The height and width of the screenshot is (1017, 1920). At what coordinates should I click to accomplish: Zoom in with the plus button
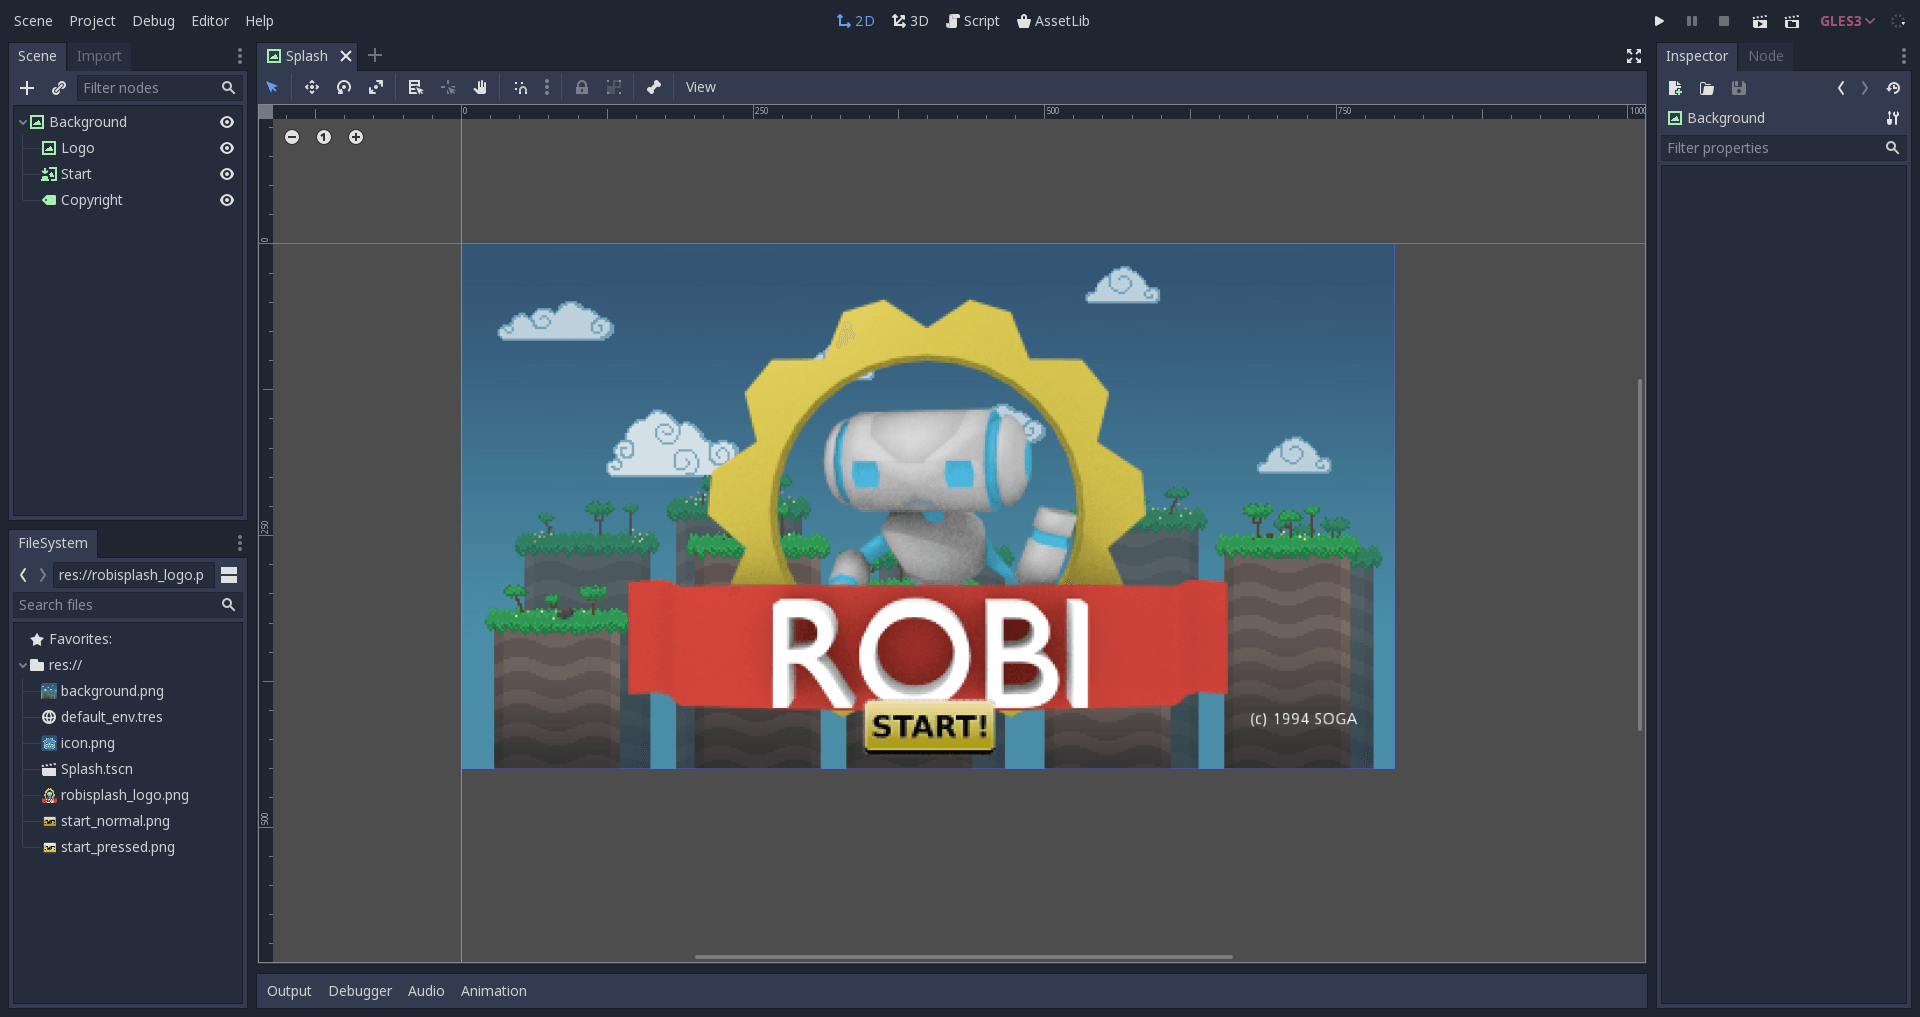click(356, 137)
